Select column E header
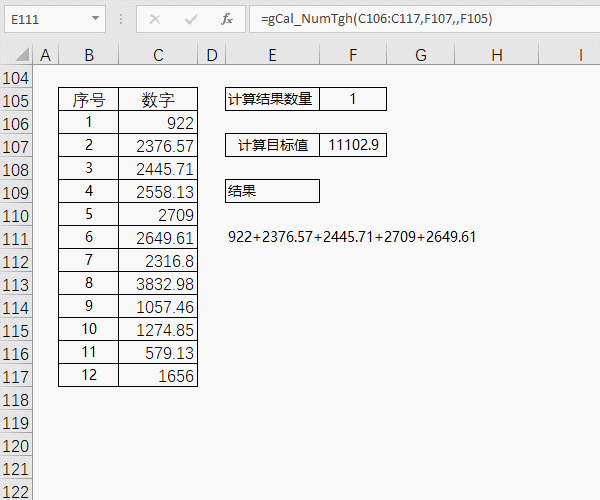The image size is (600, 500). [272, 55]
